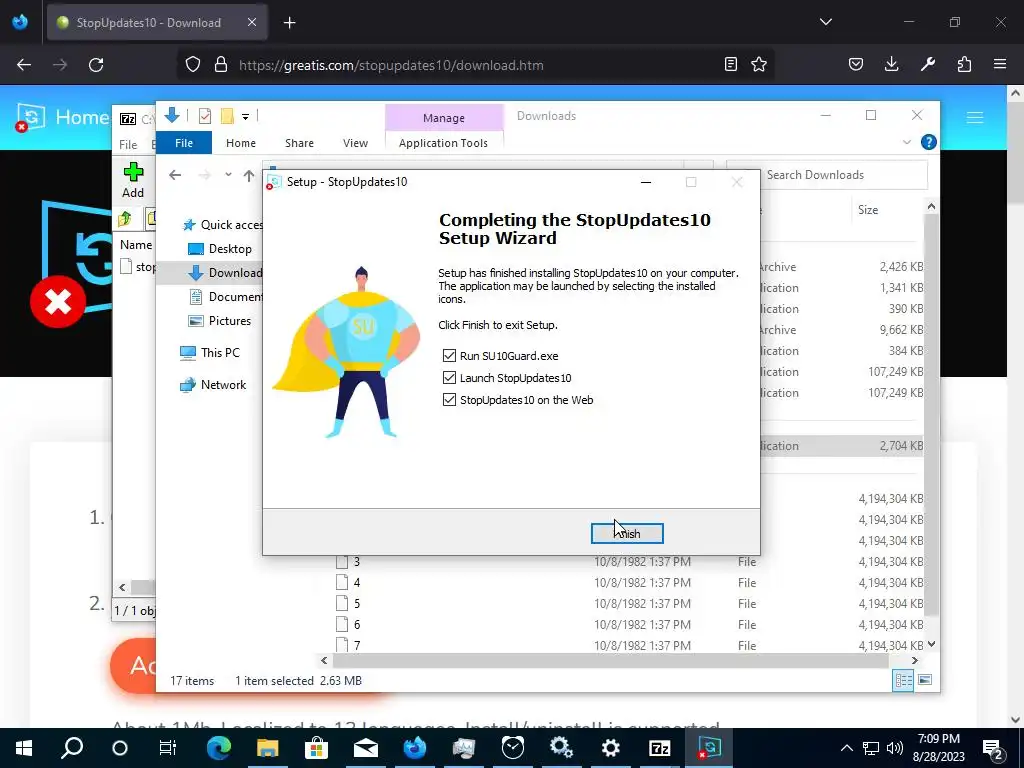Screen dimensions: 1024x768
Task: Click quick access toolbar properties icon
Action: click(204, 116)
